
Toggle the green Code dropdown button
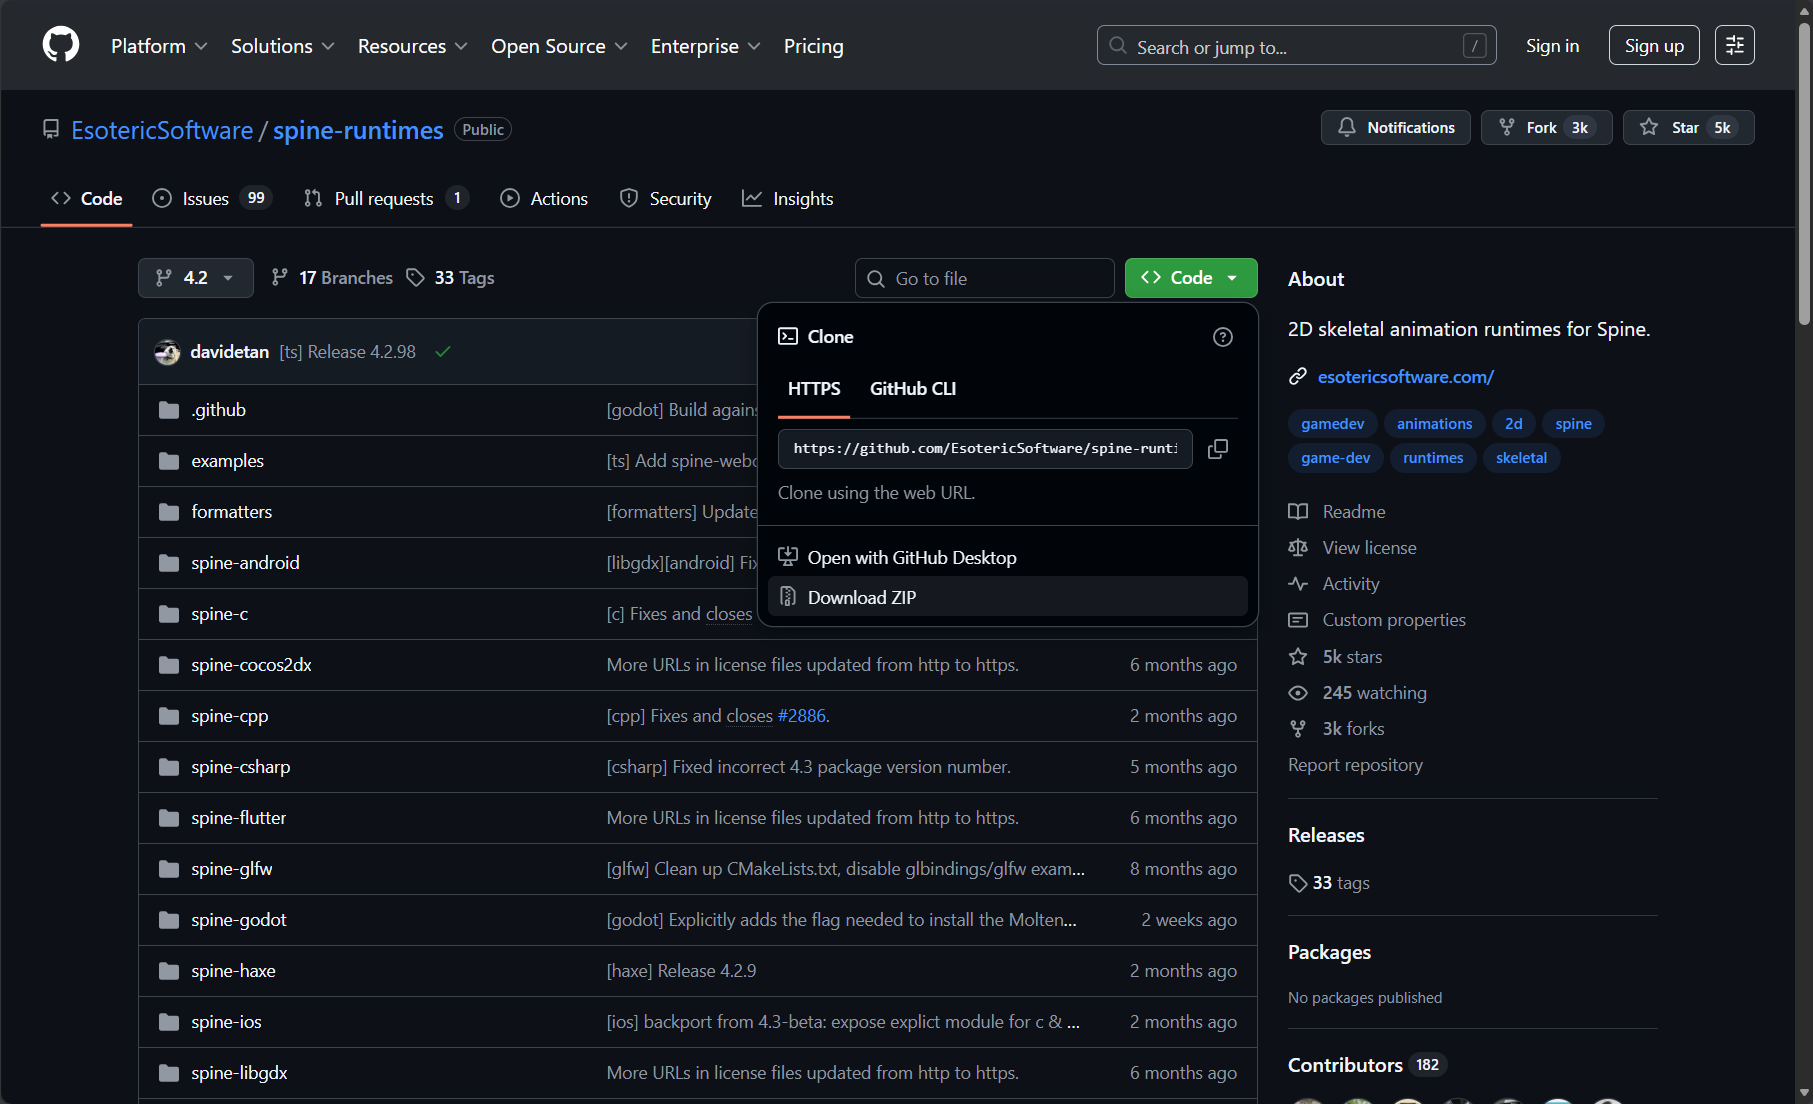(x=1191, y=278)
